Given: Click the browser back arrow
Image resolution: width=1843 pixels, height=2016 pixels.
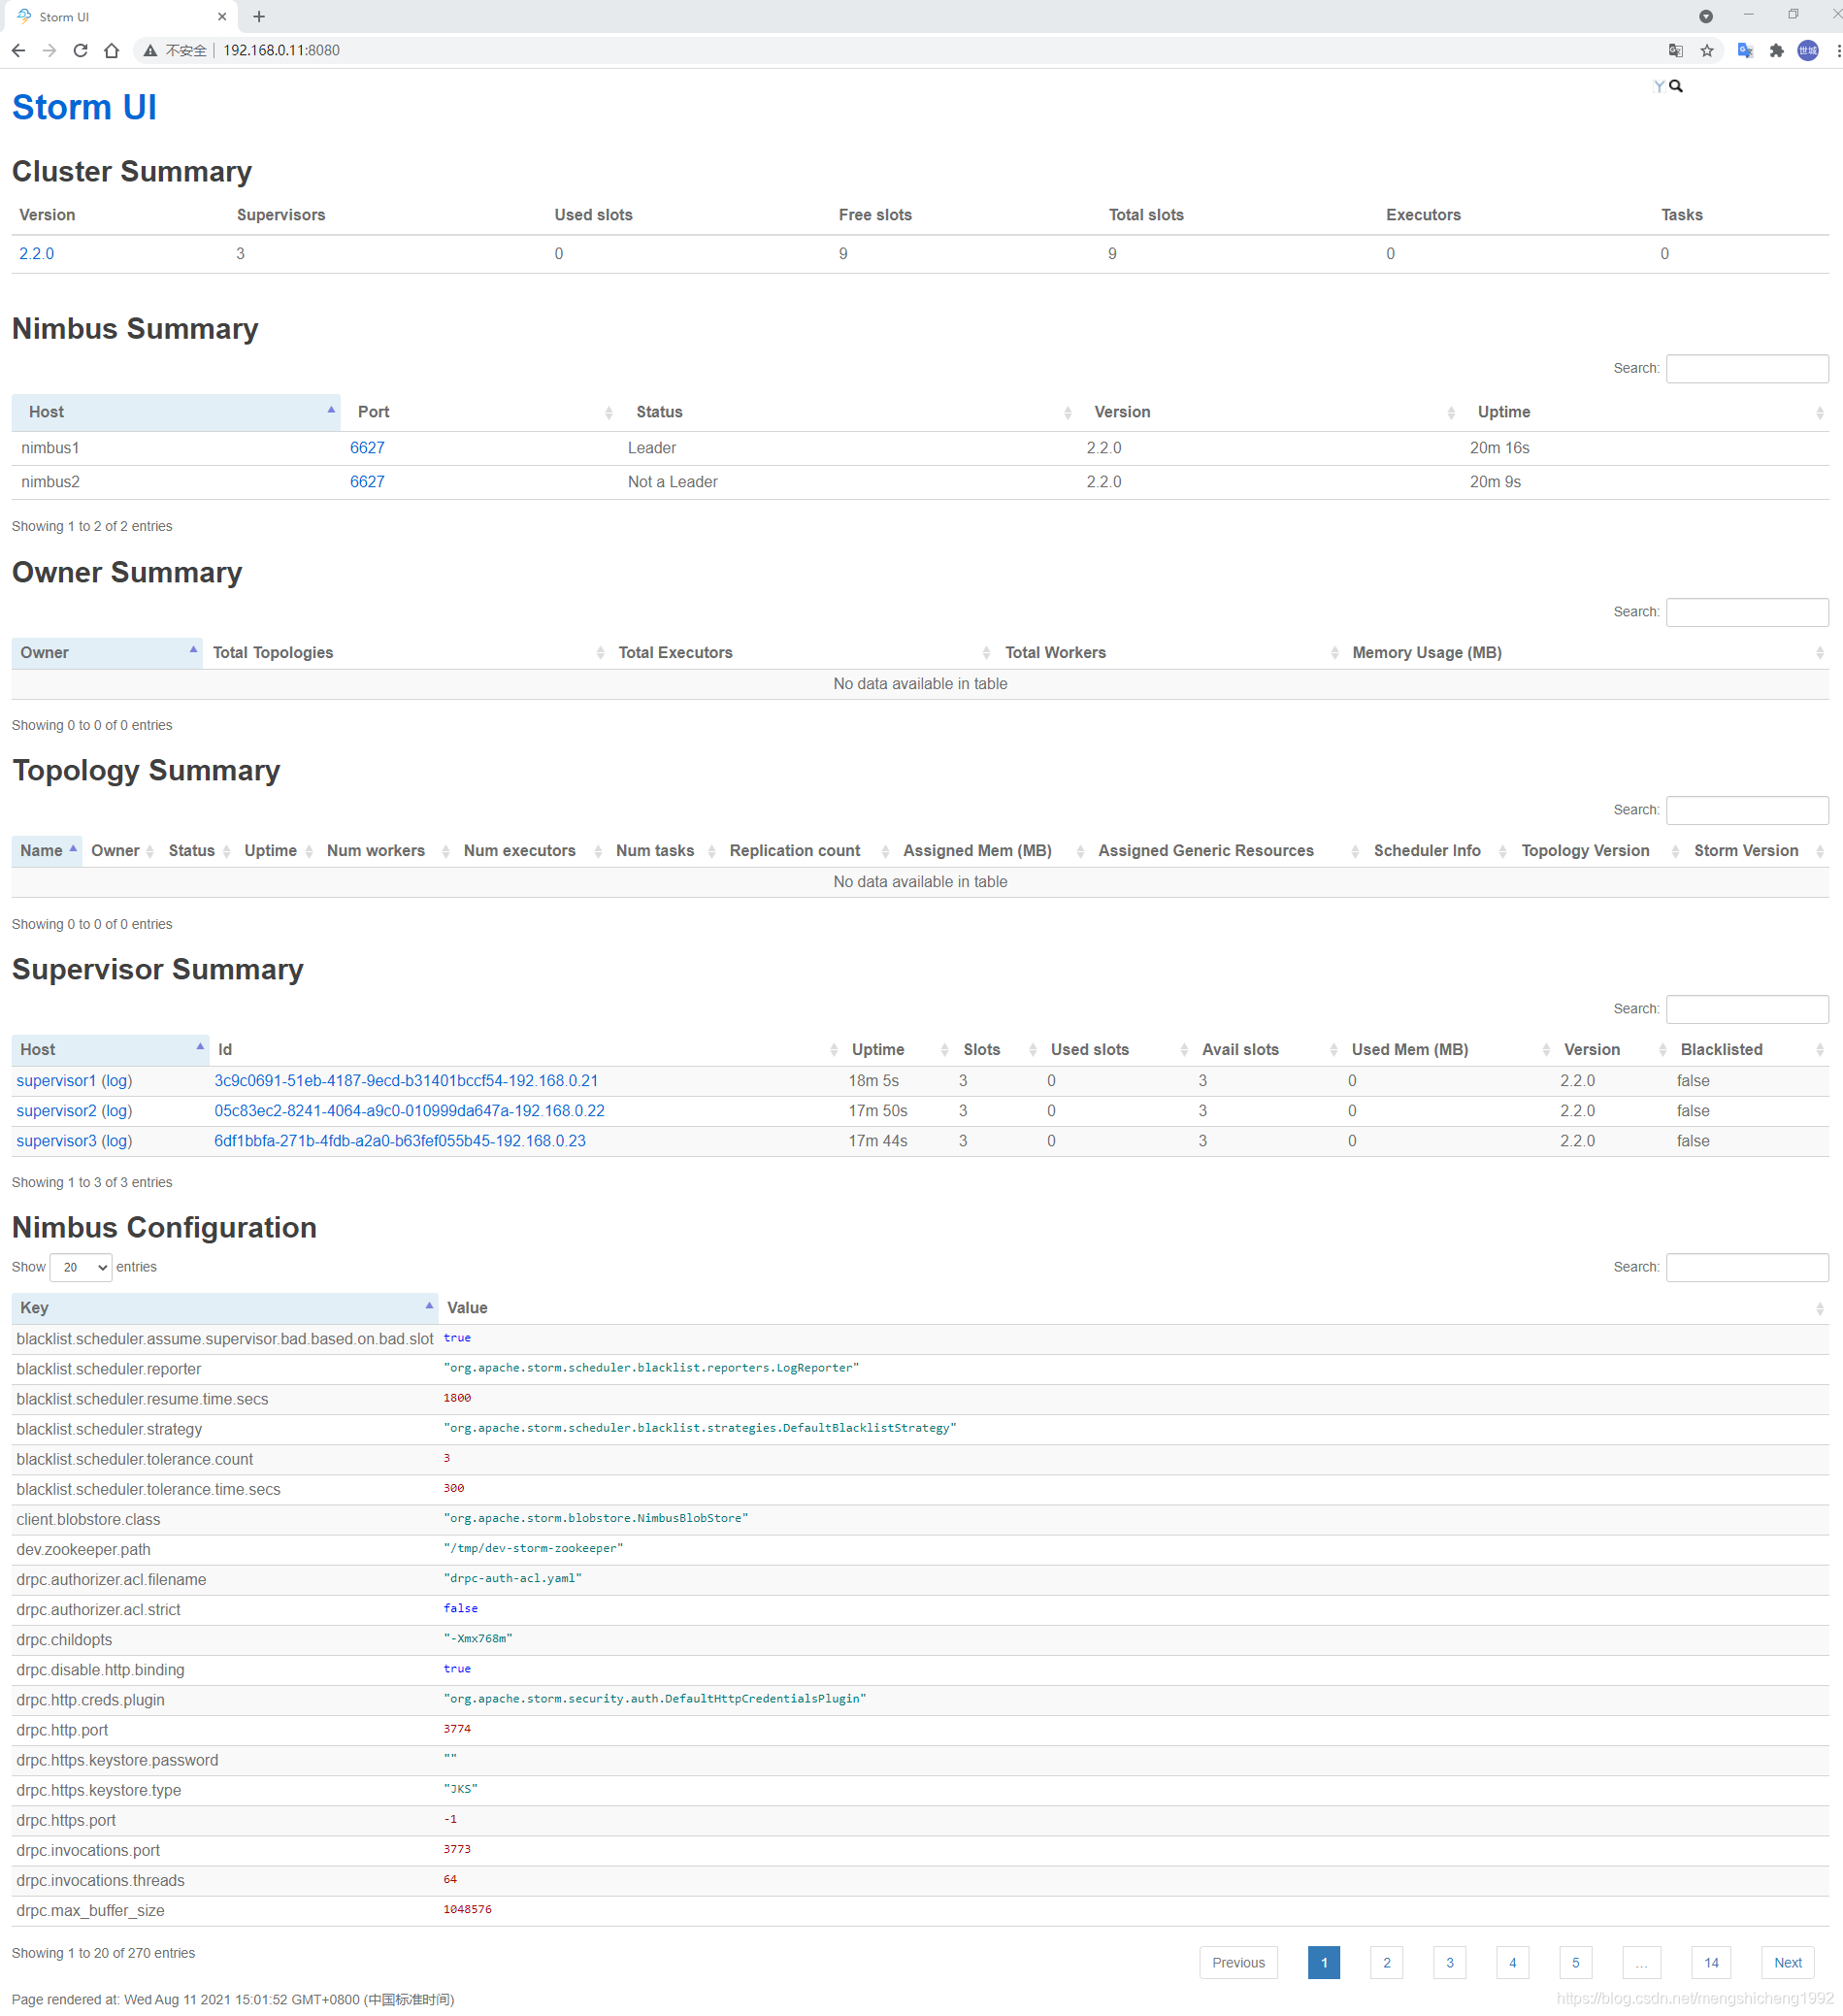Looking at the screenshot, I should click(19, 50).
